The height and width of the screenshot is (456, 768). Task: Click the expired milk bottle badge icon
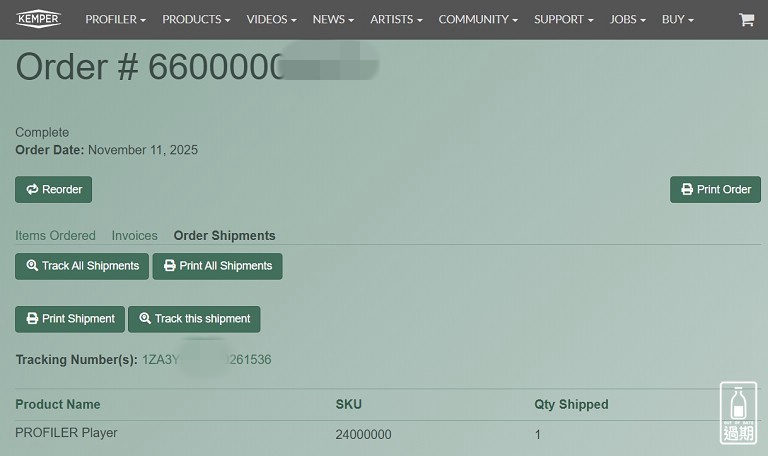738,412
